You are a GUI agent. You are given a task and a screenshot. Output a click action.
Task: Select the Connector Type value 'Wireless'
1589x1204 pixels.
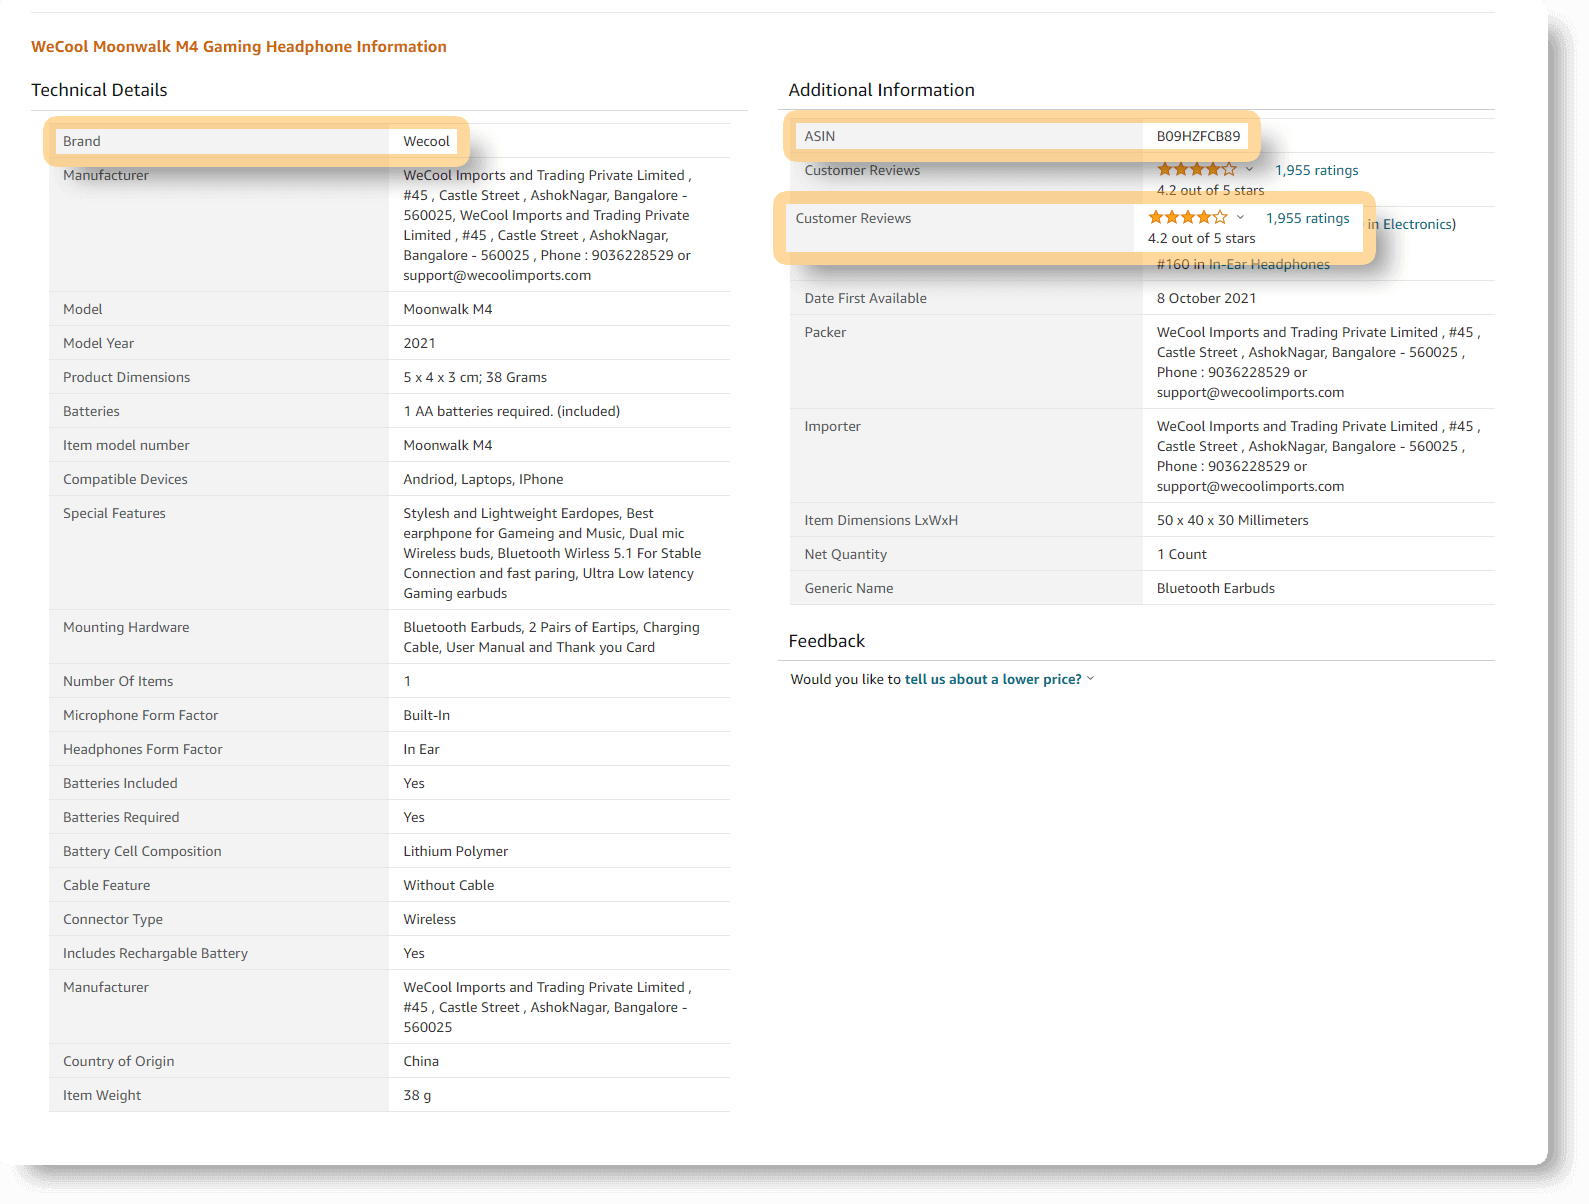[429, 919]
